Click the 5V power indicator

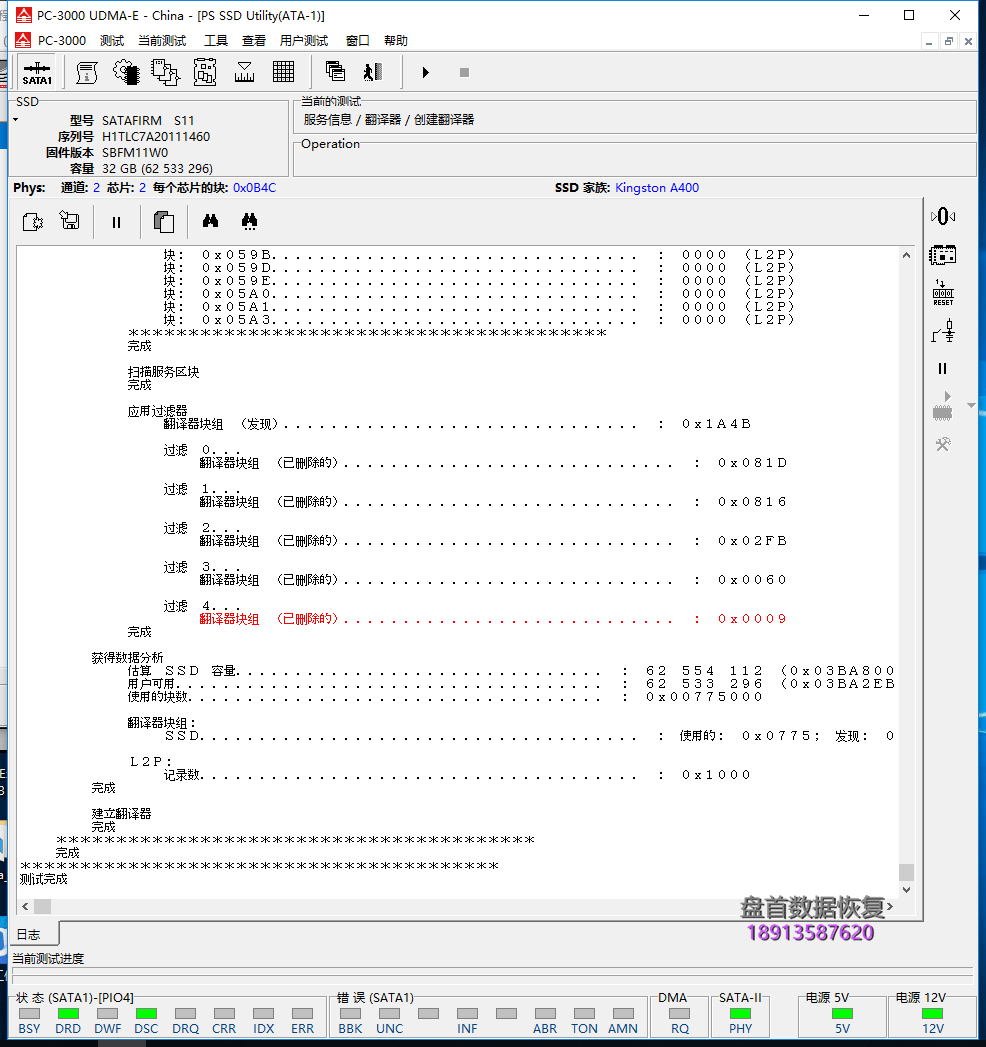[842, 1014]
